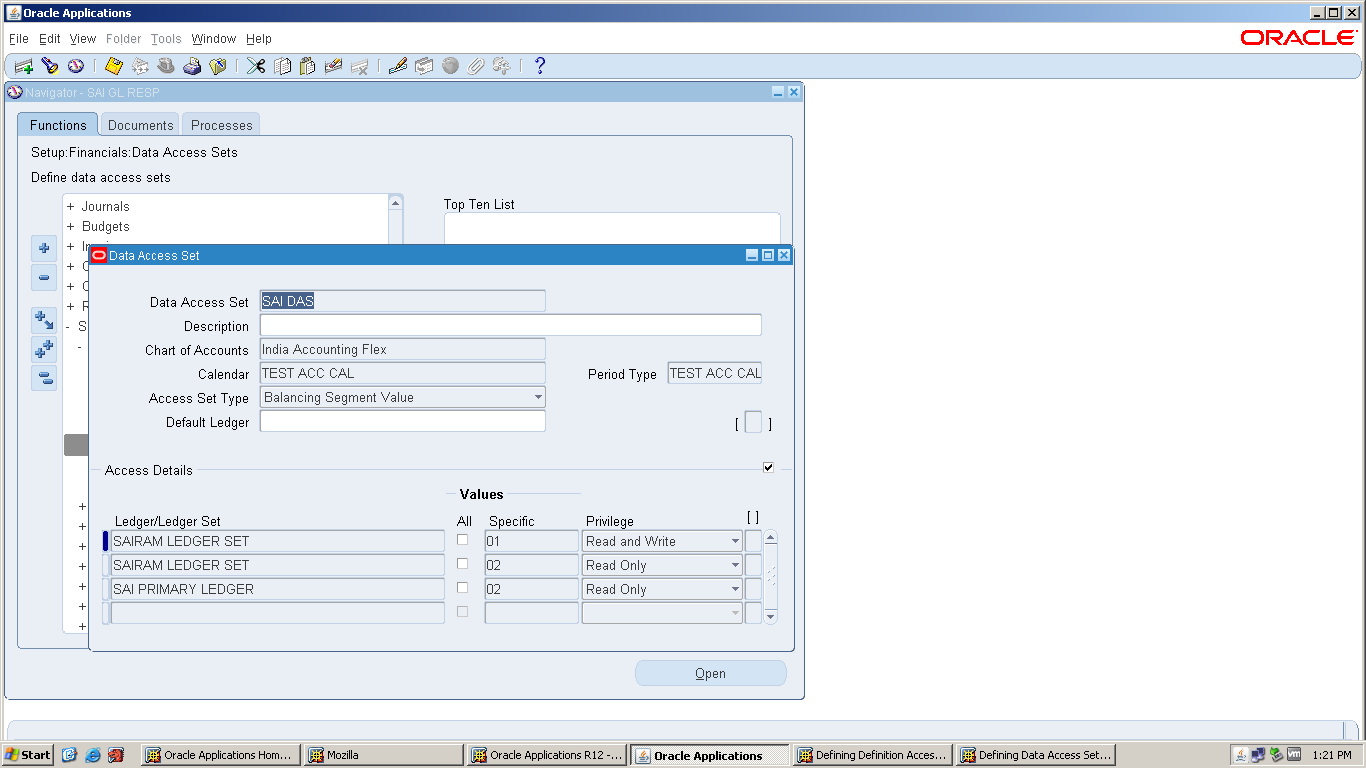Click the SAI PRIMARY LEDGER field
The image size is (1366, 768).
tap(278, 589)
